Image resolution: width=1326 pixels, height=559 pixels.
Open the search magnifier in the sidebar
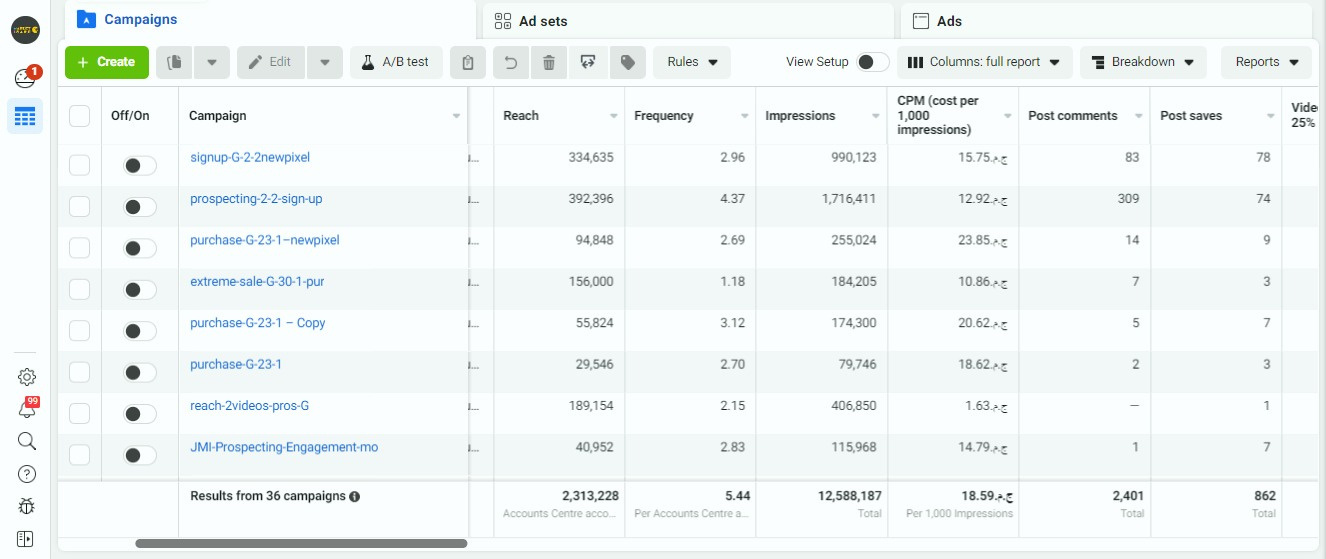tap(27, 441)
